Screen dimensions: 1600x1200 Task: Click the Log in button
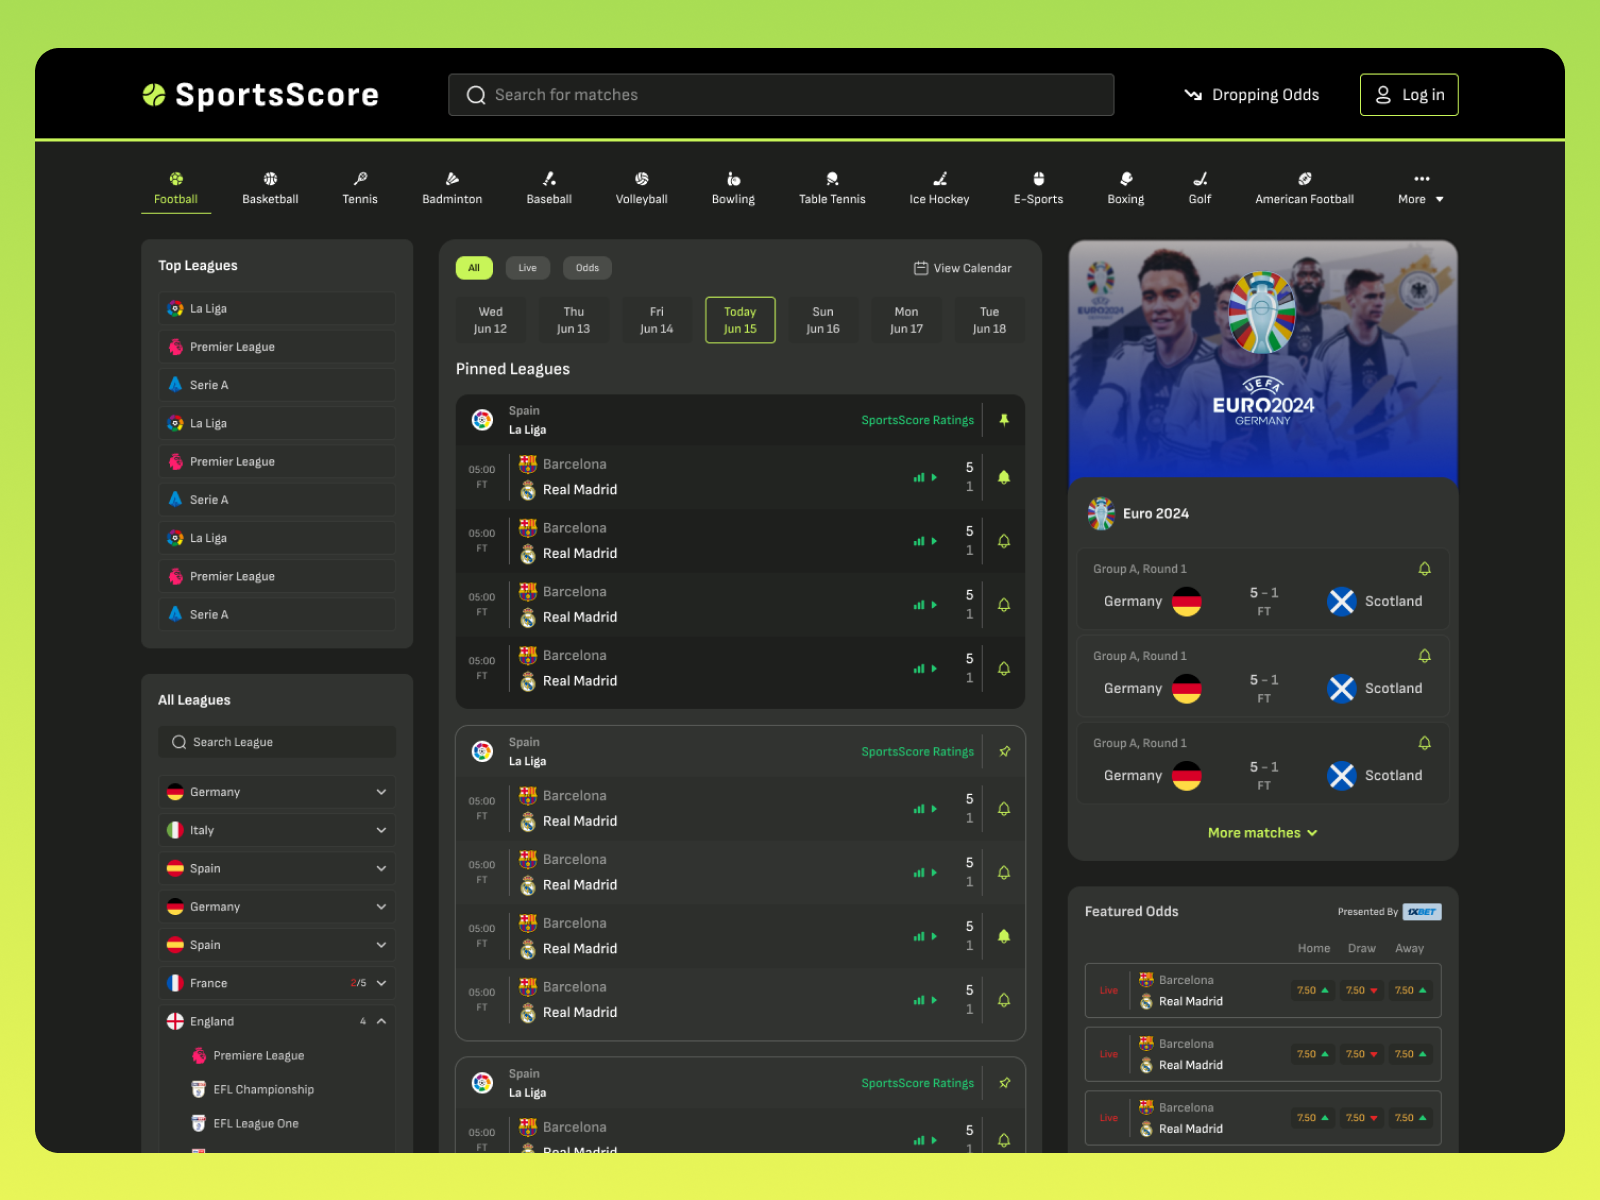1409,95
